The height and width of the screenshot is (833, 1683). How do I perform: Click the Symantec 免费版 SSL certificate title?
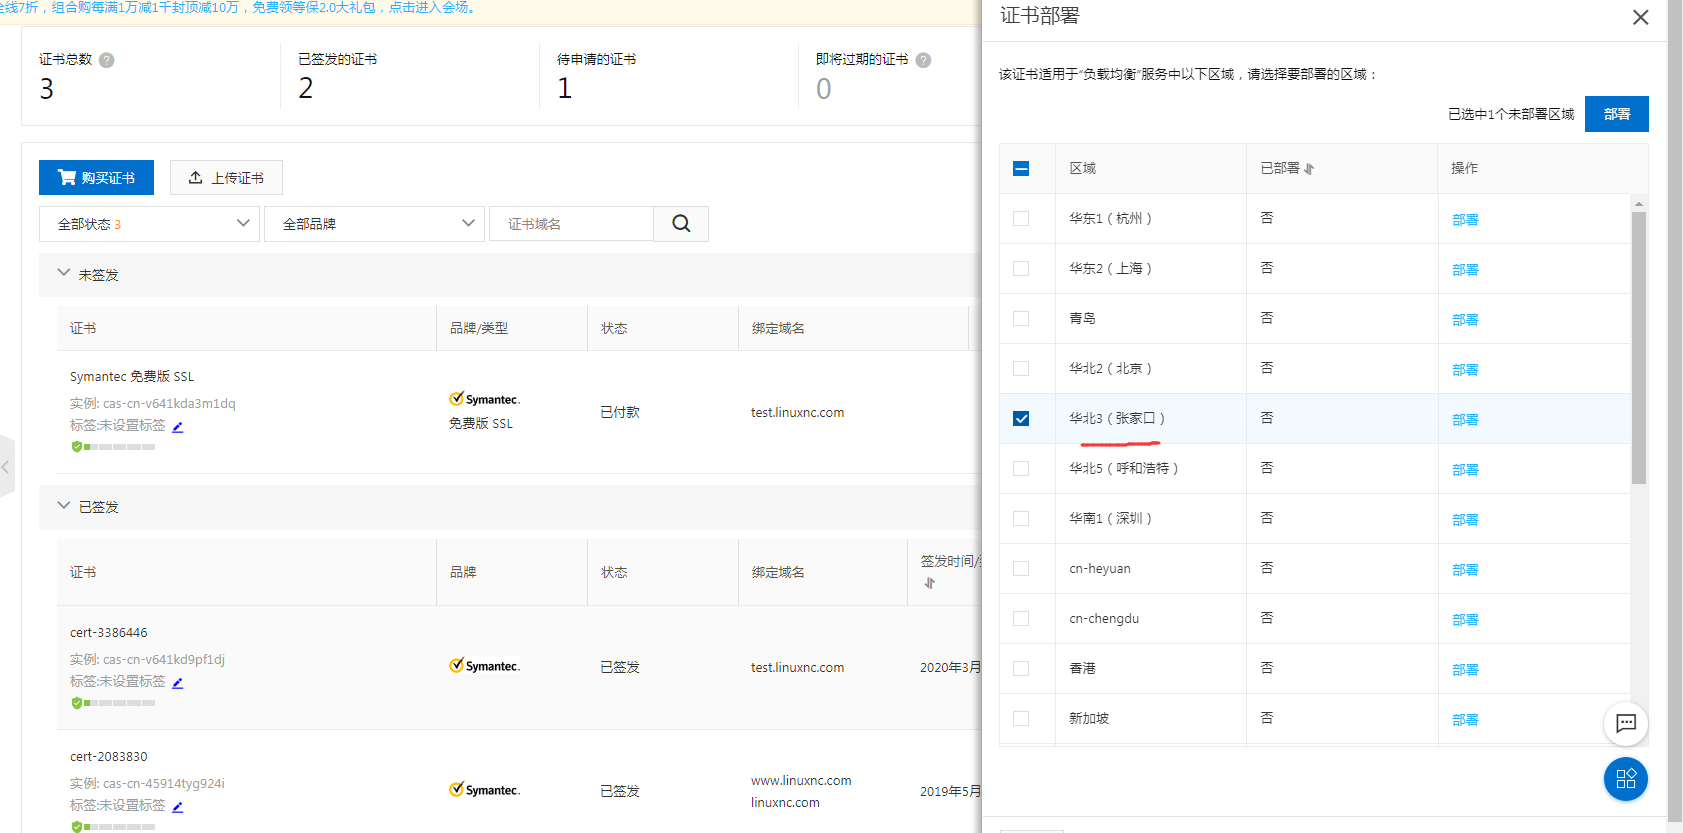coord(132,377)
